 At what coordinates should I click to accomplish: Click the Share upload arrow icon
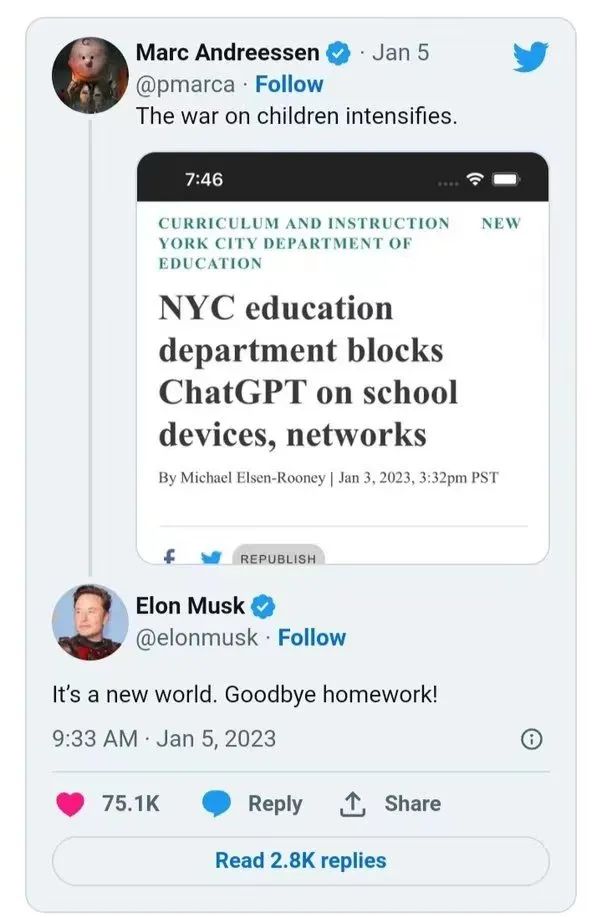[354, 803]
